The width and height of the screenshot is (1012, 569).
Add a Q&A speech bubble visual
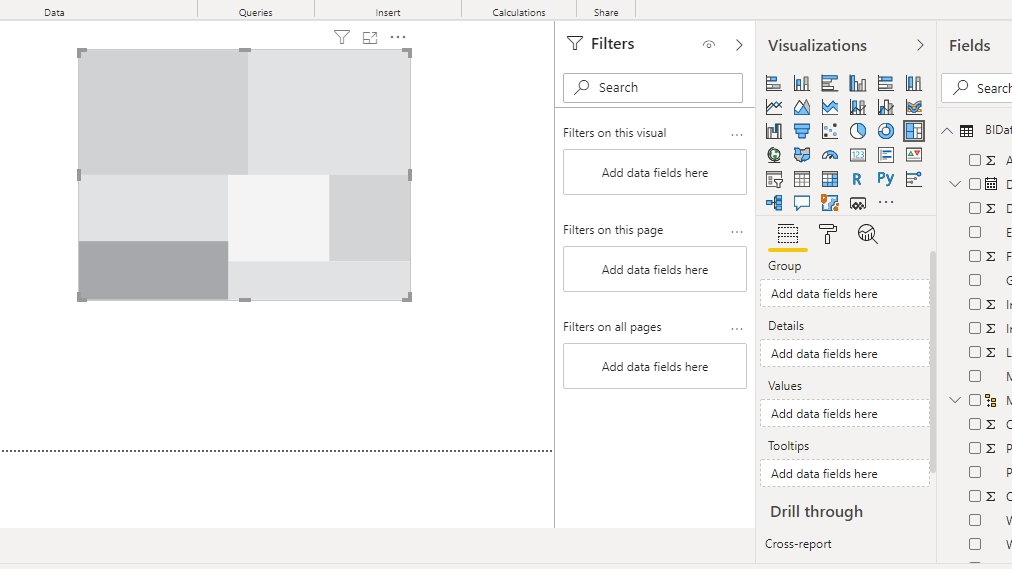pyautogui.click(x=802, y=203)
